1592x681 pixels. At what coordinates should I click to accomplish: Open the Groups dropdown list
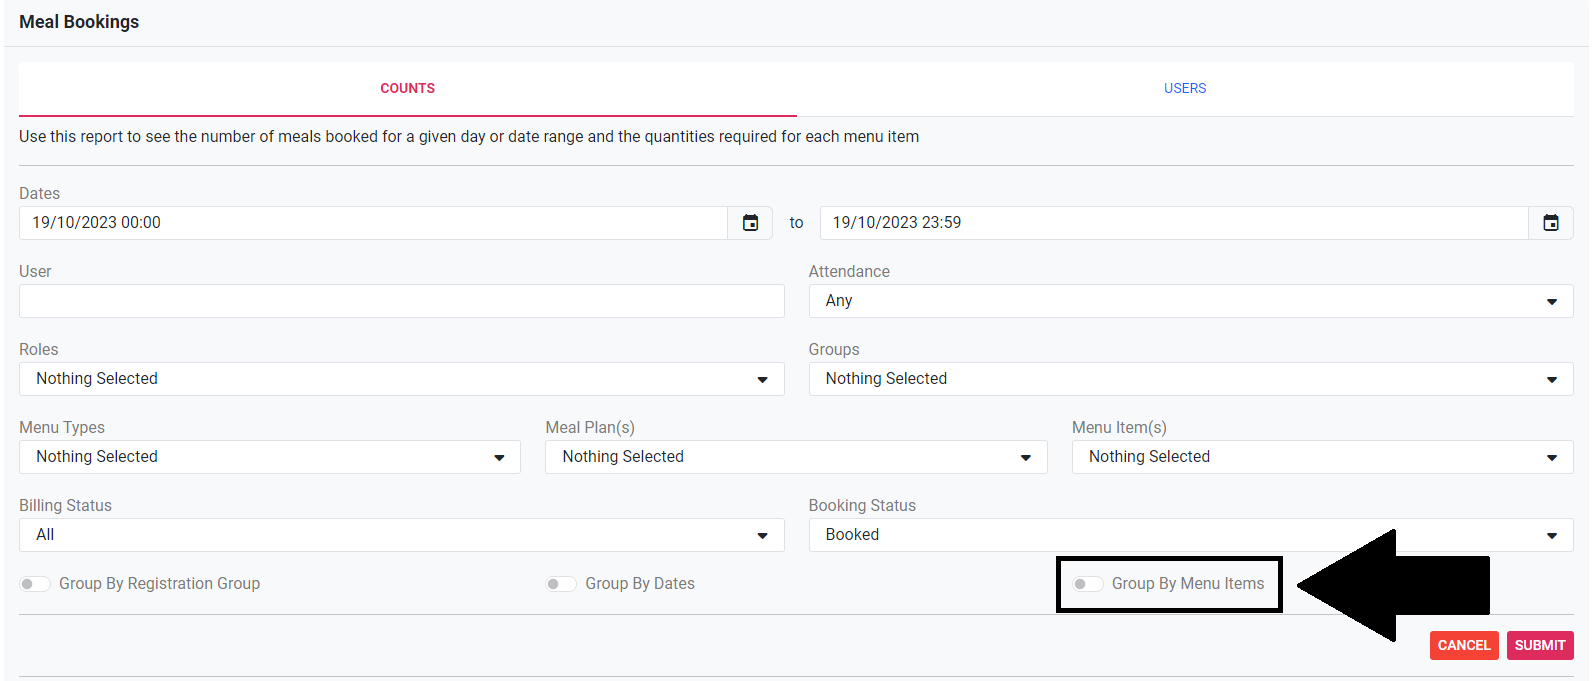(1190, 379)
